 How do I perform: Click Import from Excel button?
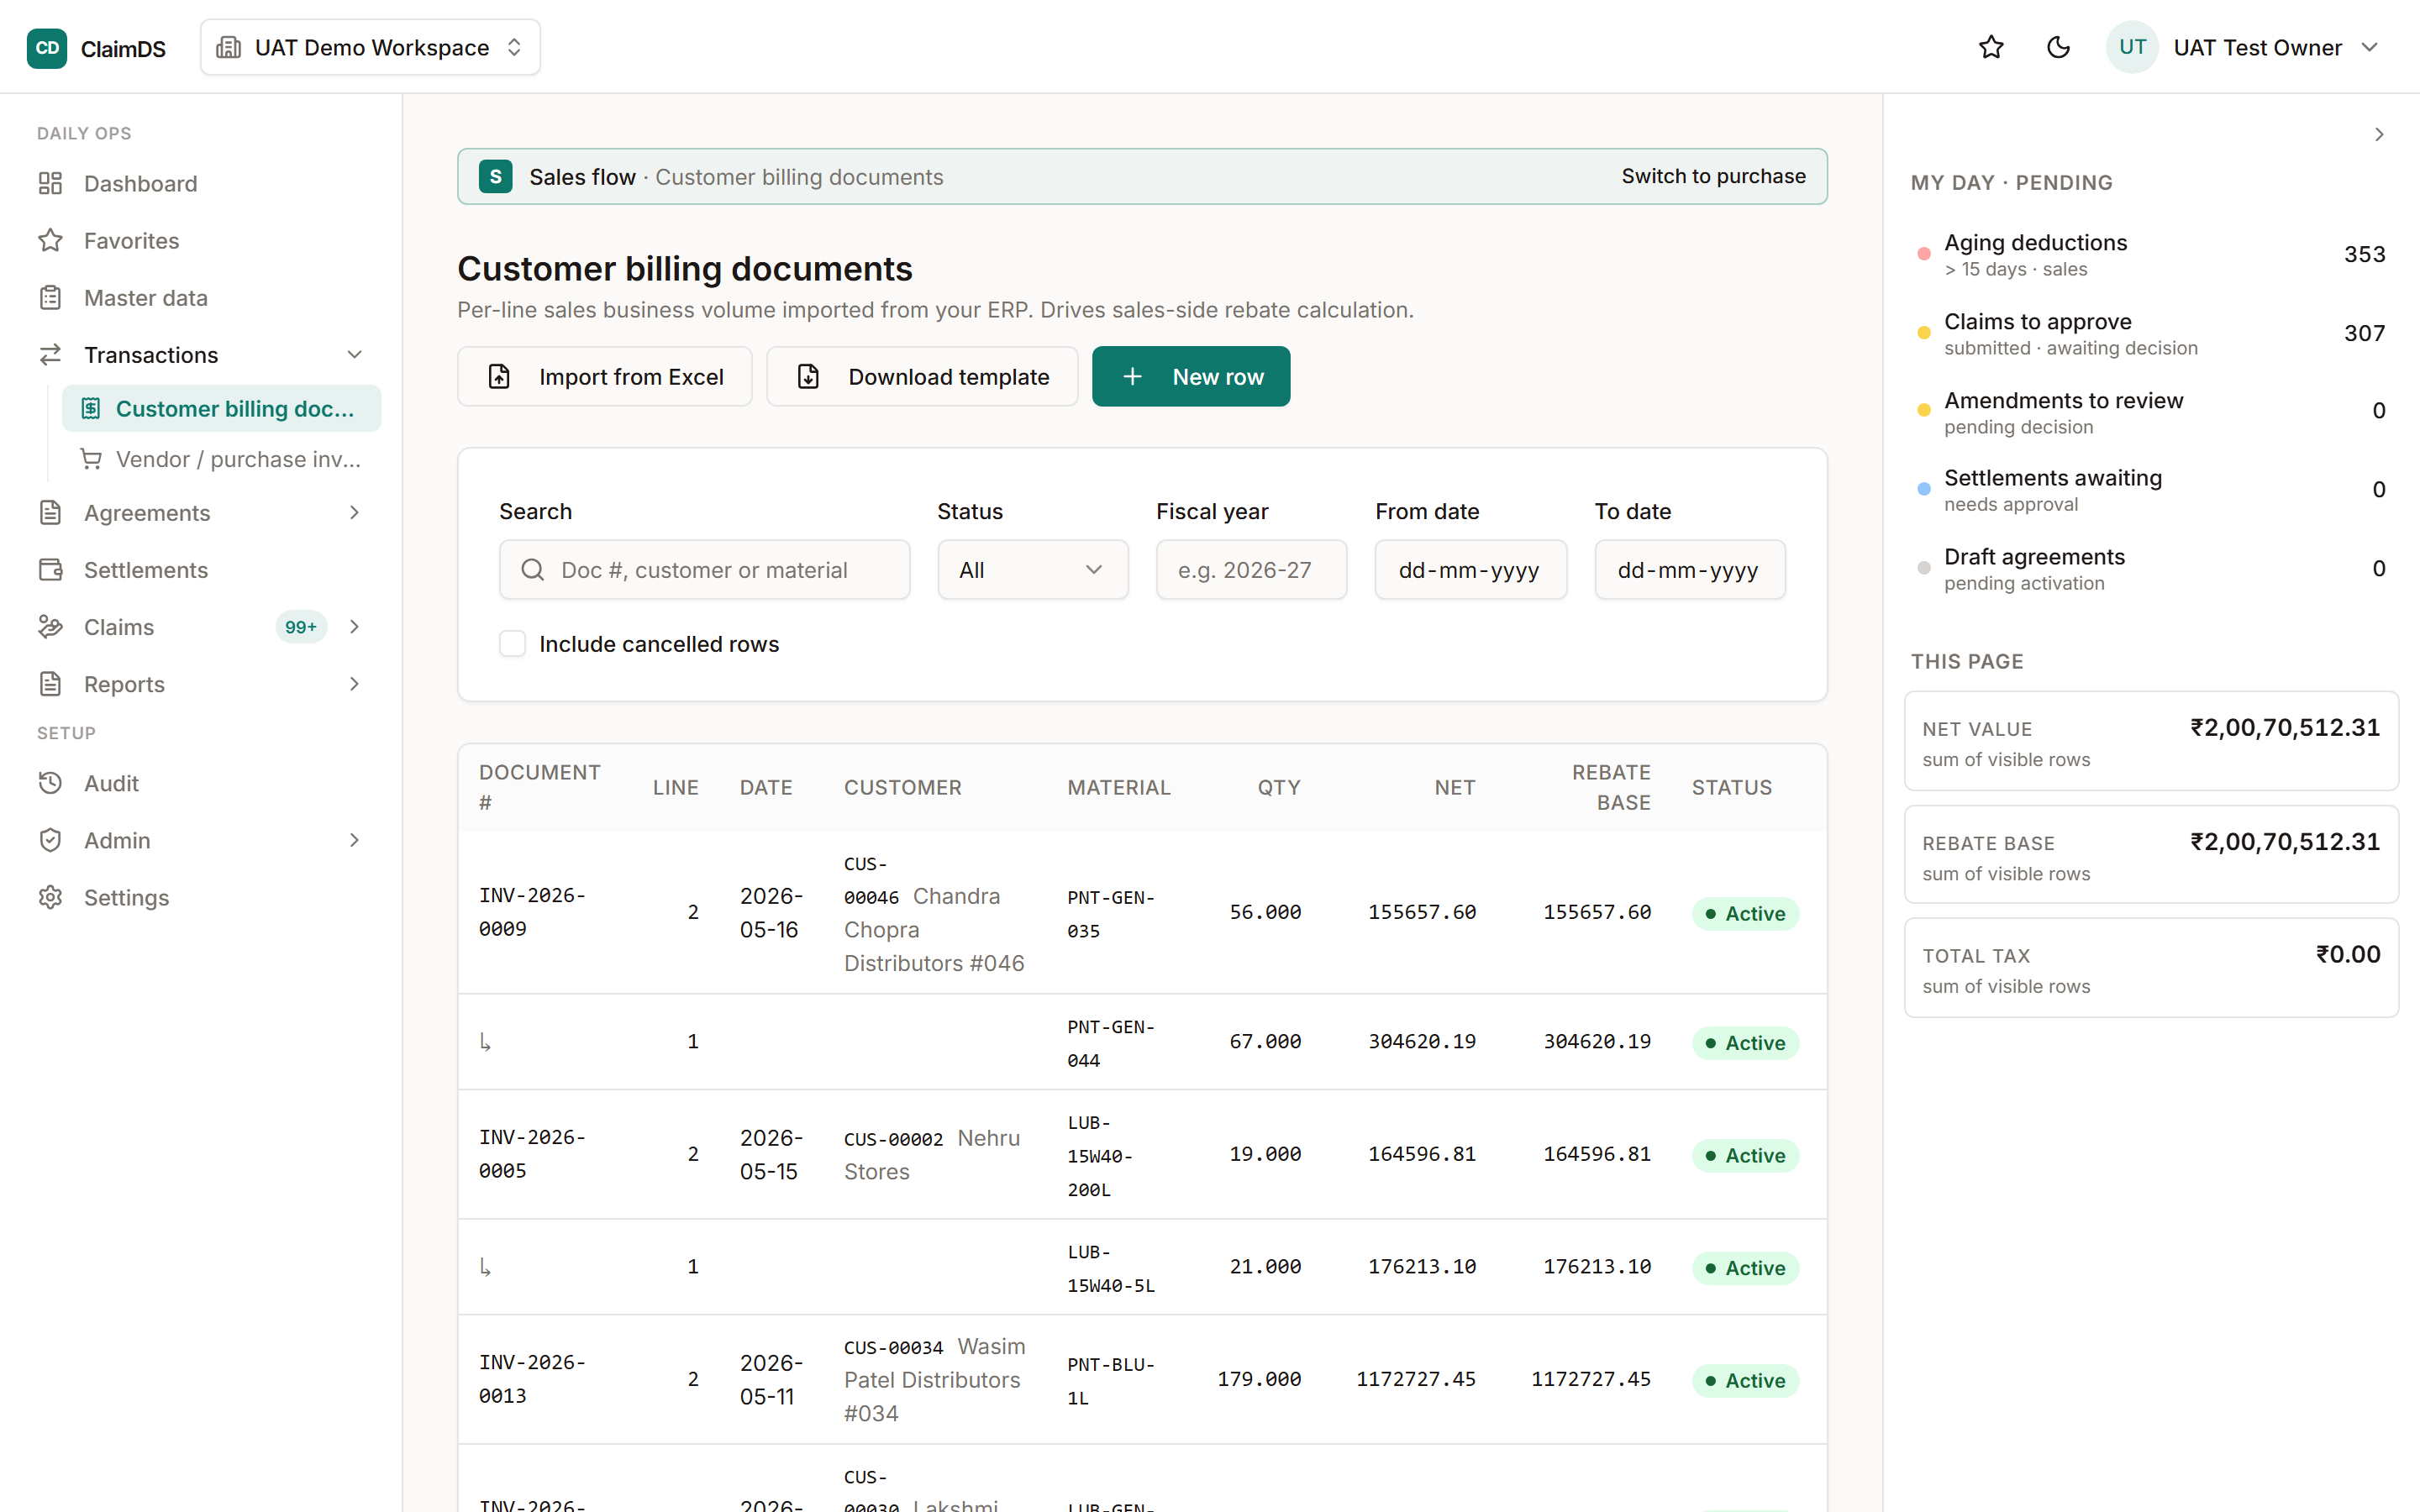point(605,377)
